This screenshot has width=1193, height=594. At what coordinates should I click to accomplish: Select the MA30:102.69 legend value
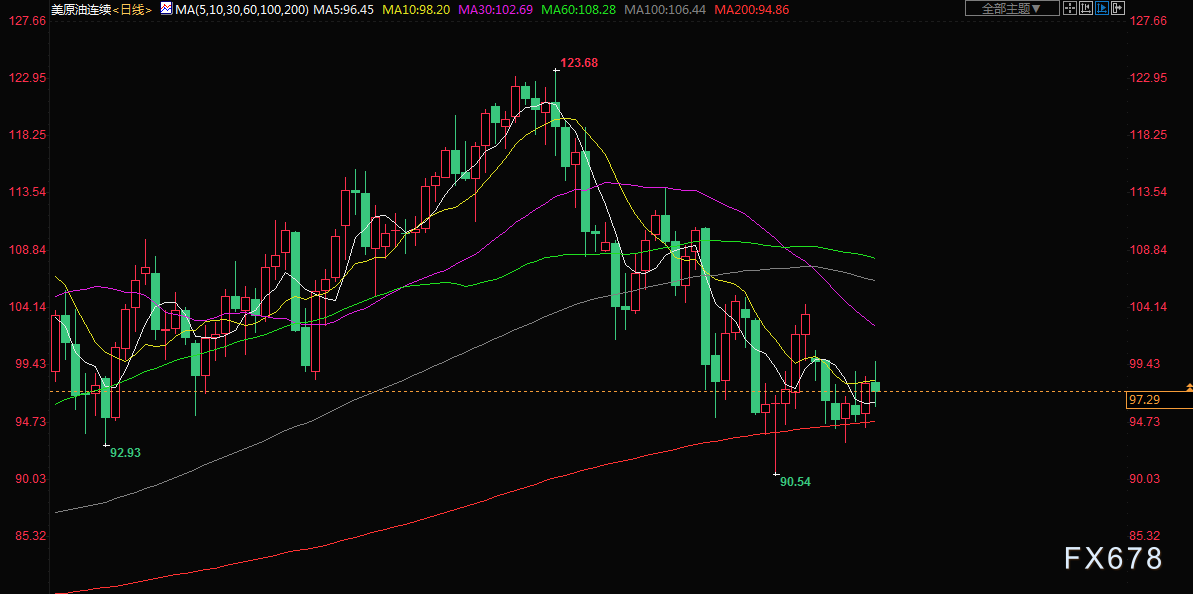pos(495,9)
